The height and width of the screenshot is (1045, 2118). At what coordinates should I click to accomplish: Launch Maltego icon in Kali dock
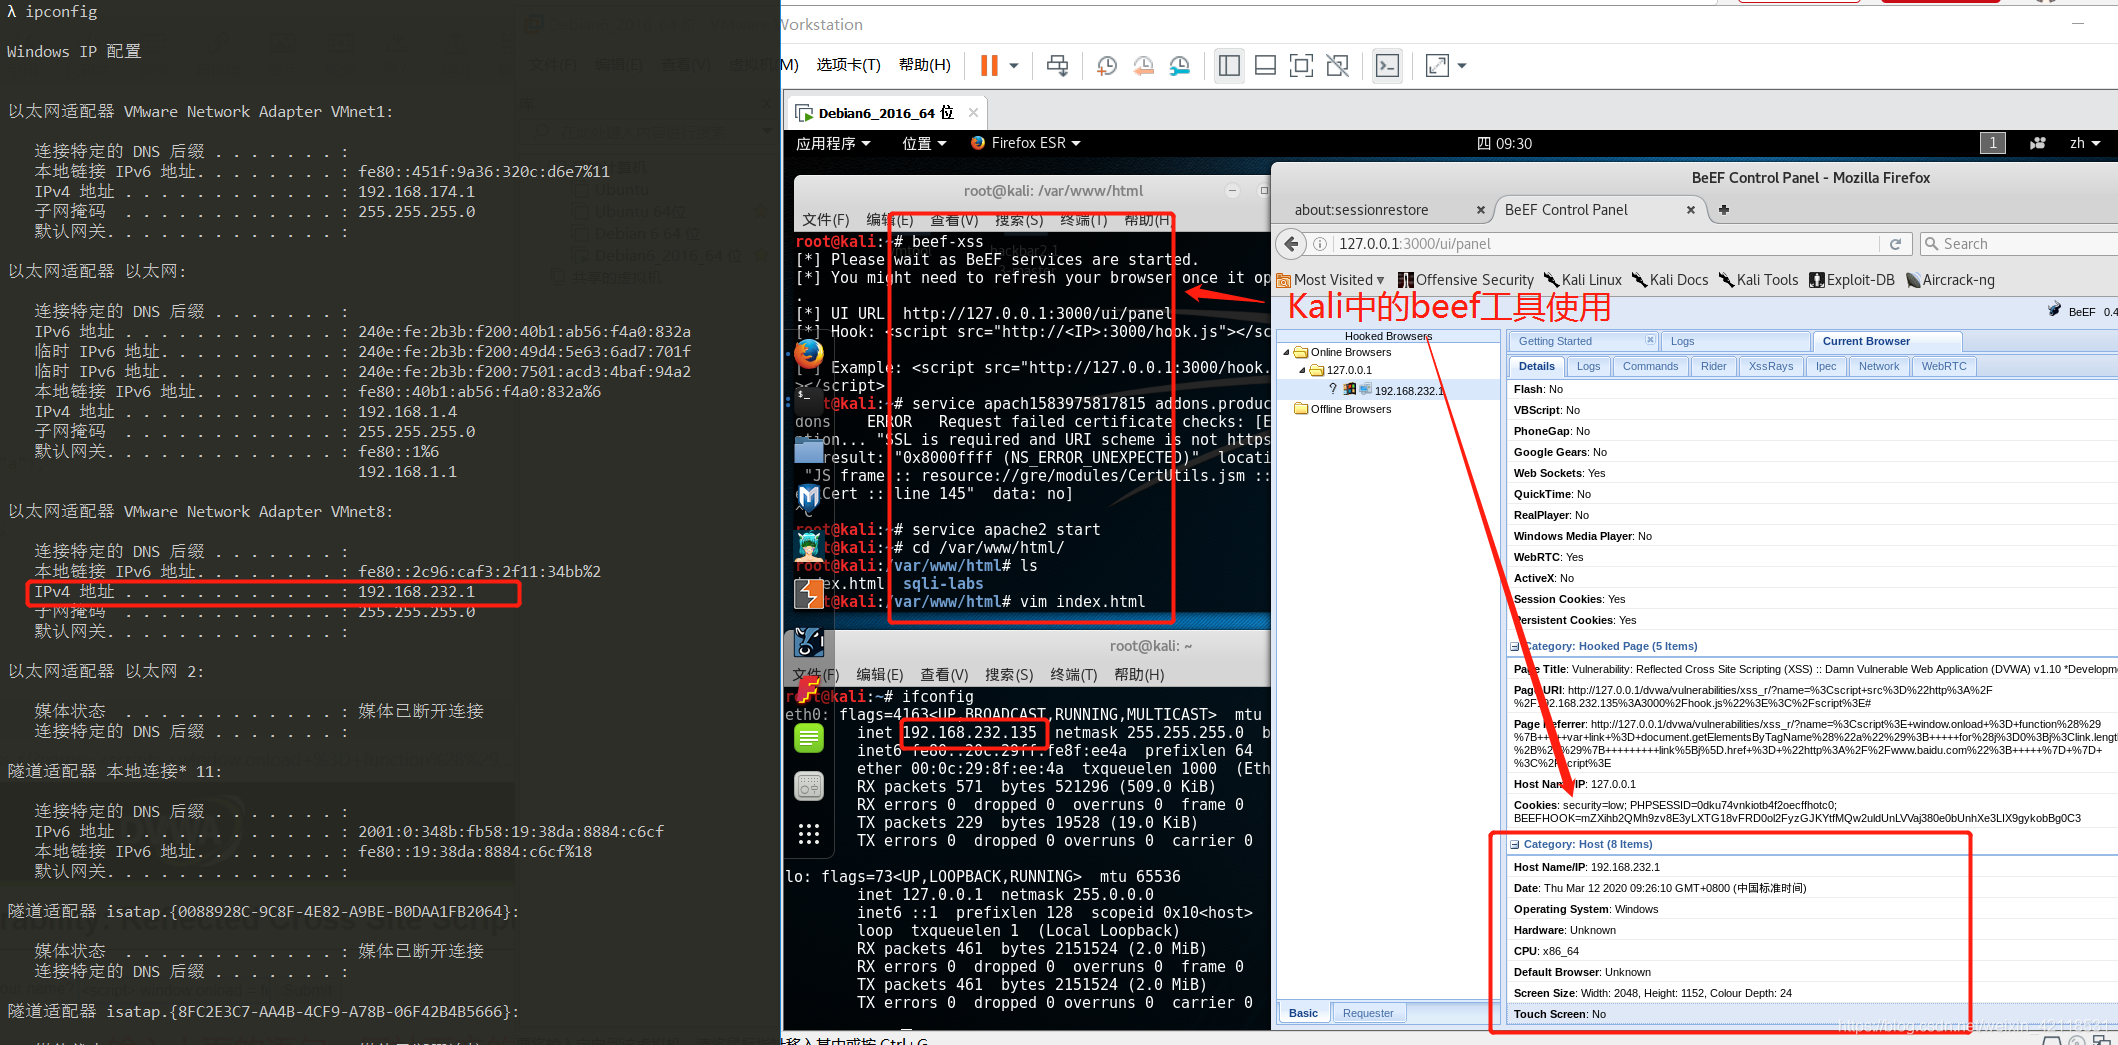click(808, 642)
